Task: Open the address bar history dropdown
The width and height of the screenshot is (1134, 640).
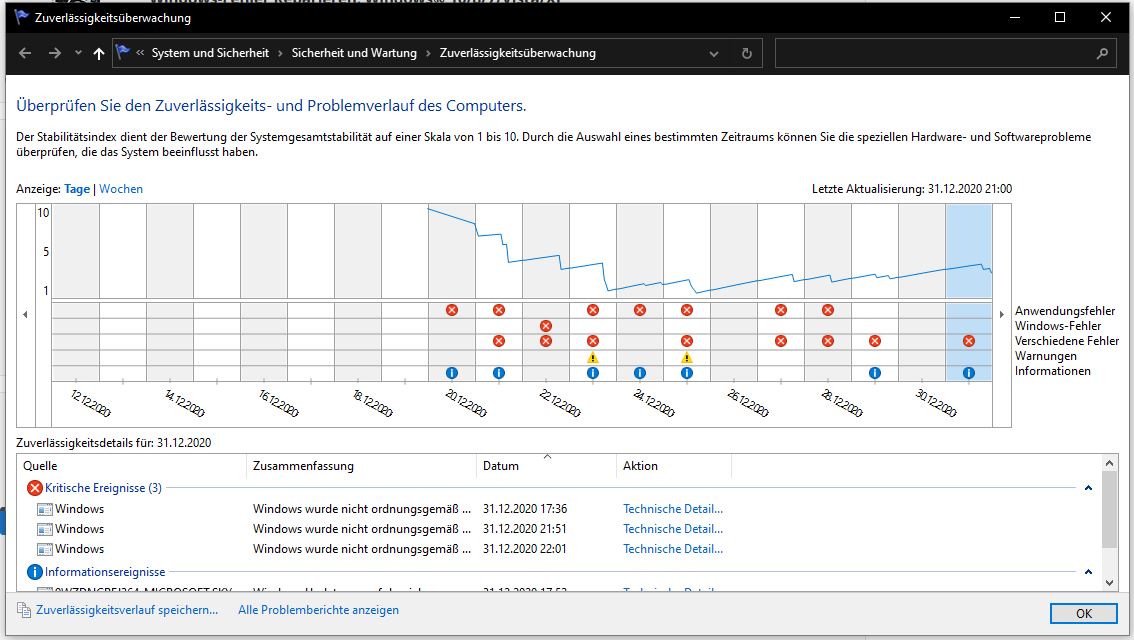Action: 714,54
